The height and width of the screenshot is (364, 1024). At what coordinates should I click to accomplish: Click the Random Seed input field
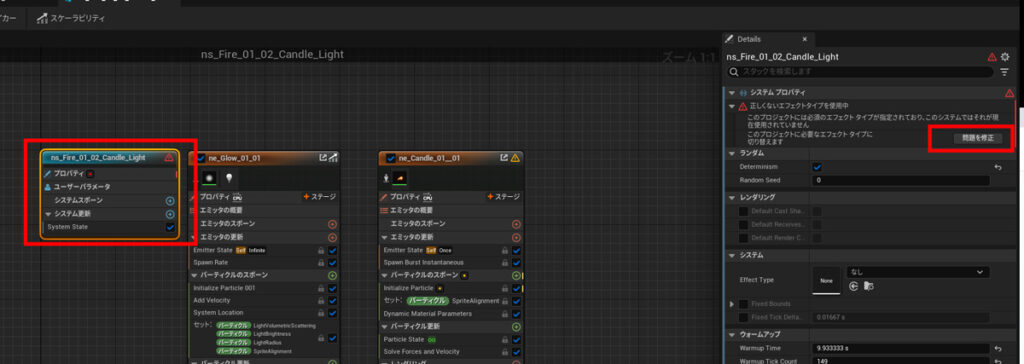pos(901,180)
